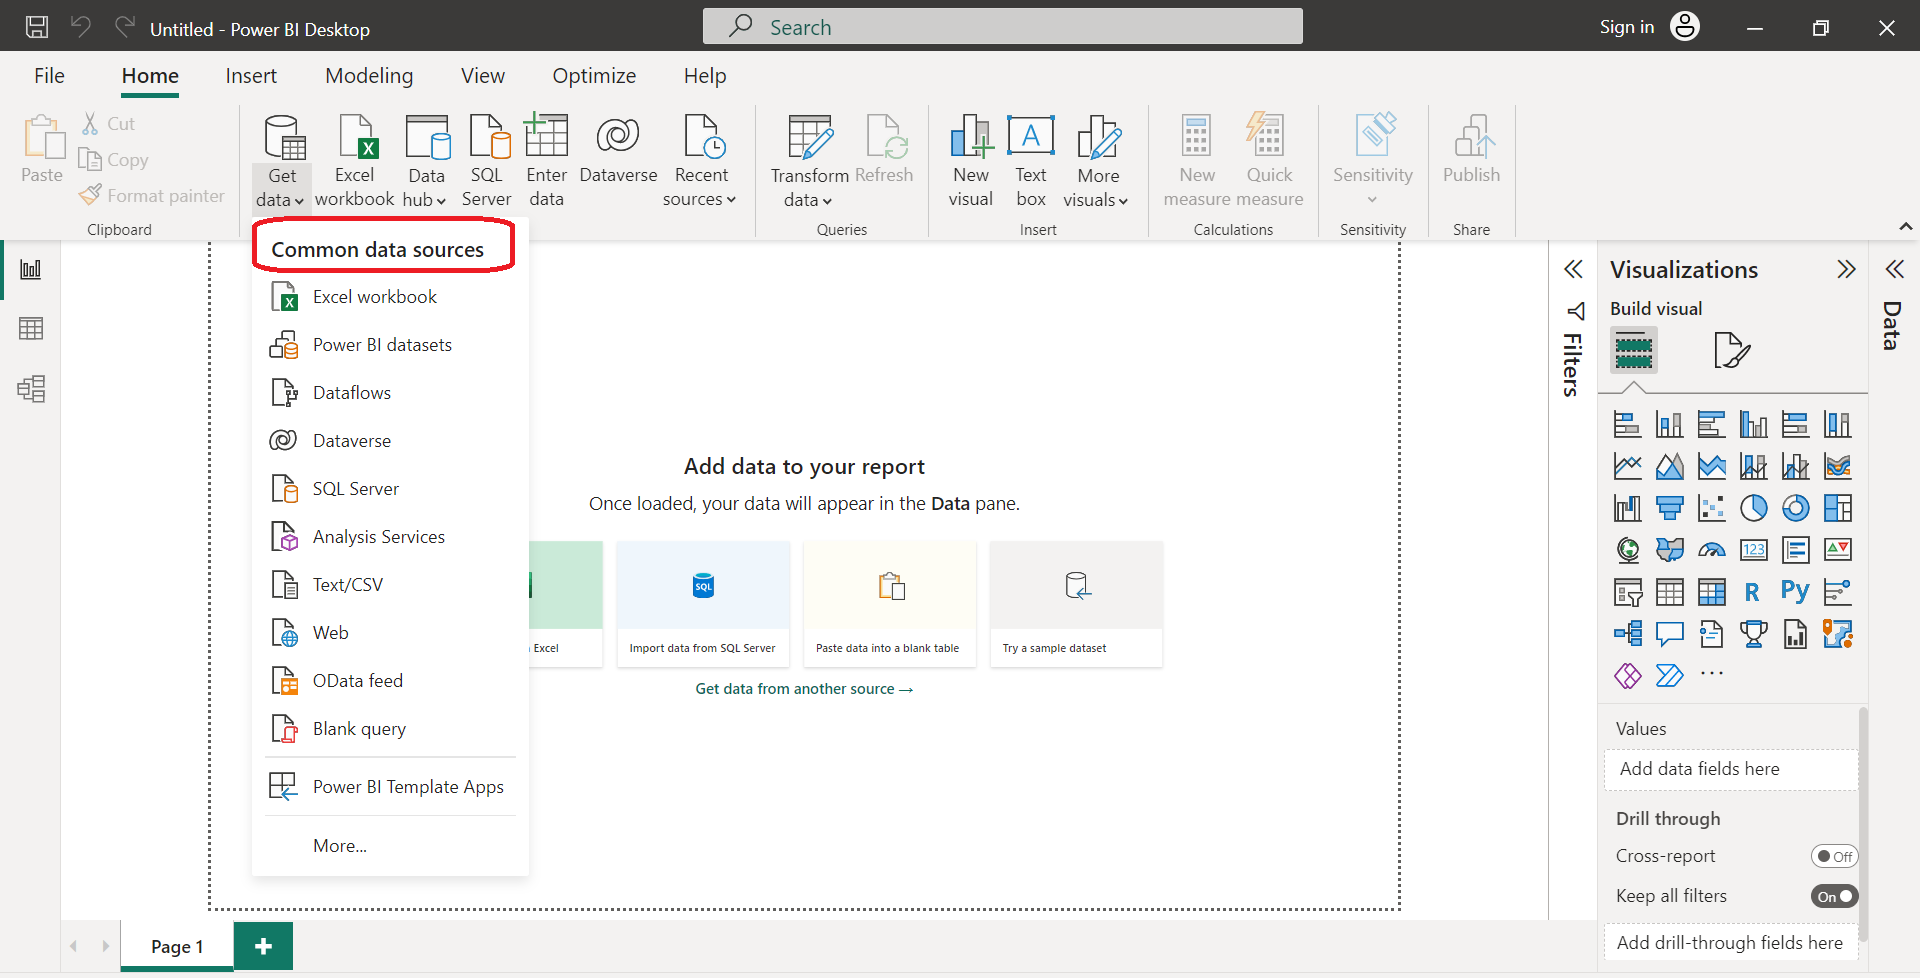Switch to Report view in sidebar
1920x978 pixels.
(31, 269)
